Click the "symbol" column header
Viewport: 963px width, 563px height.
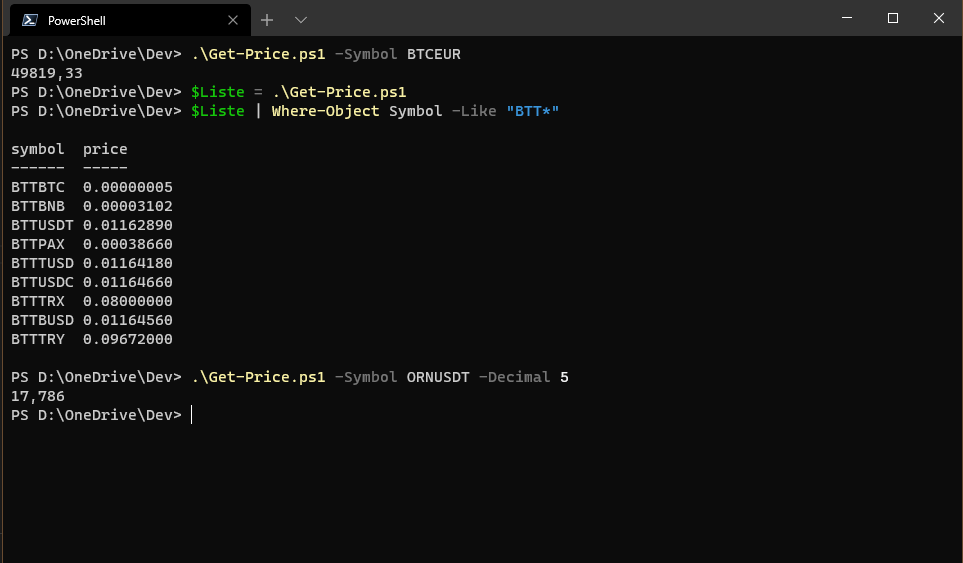37,149
